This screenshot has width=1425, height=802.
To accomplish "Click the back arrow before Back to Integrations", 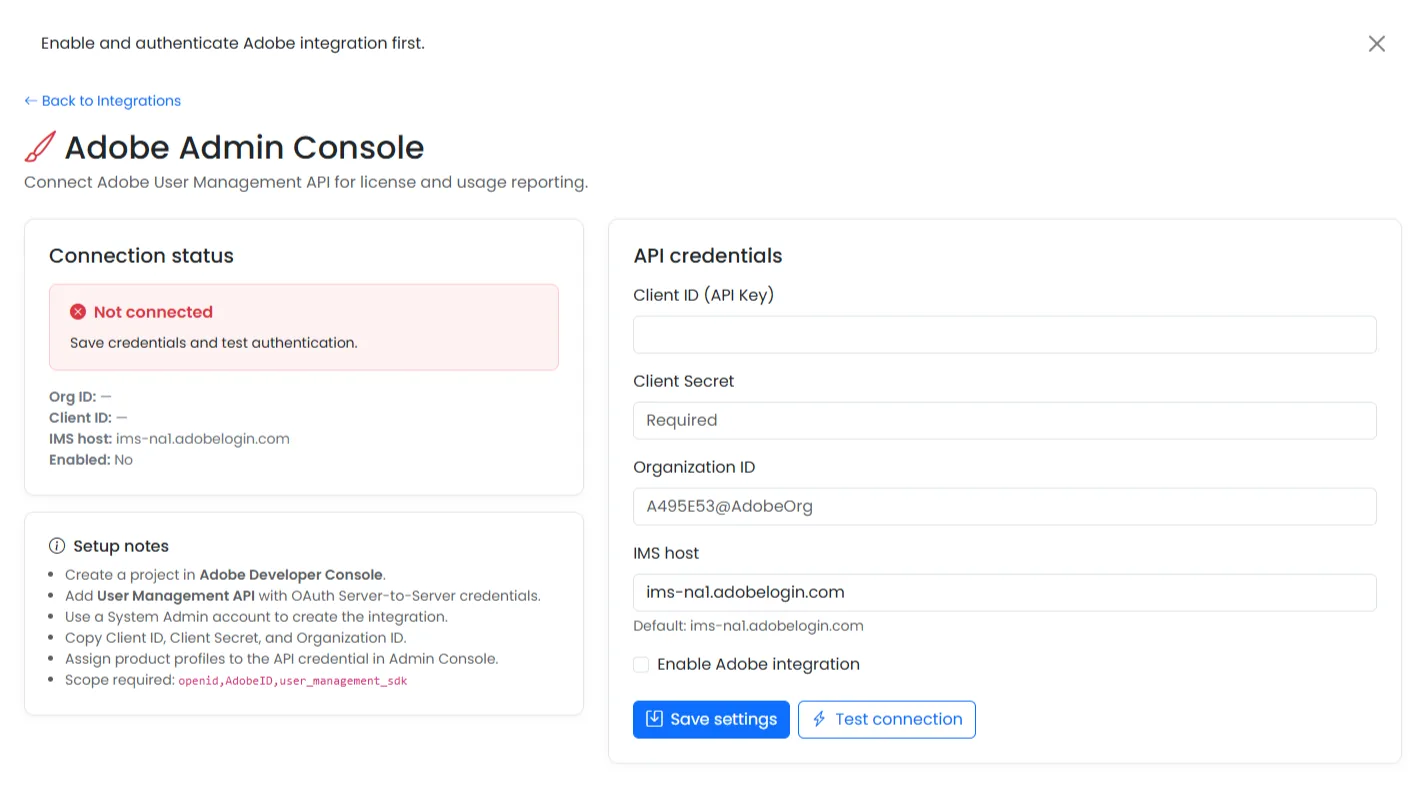I will (31, 101).
